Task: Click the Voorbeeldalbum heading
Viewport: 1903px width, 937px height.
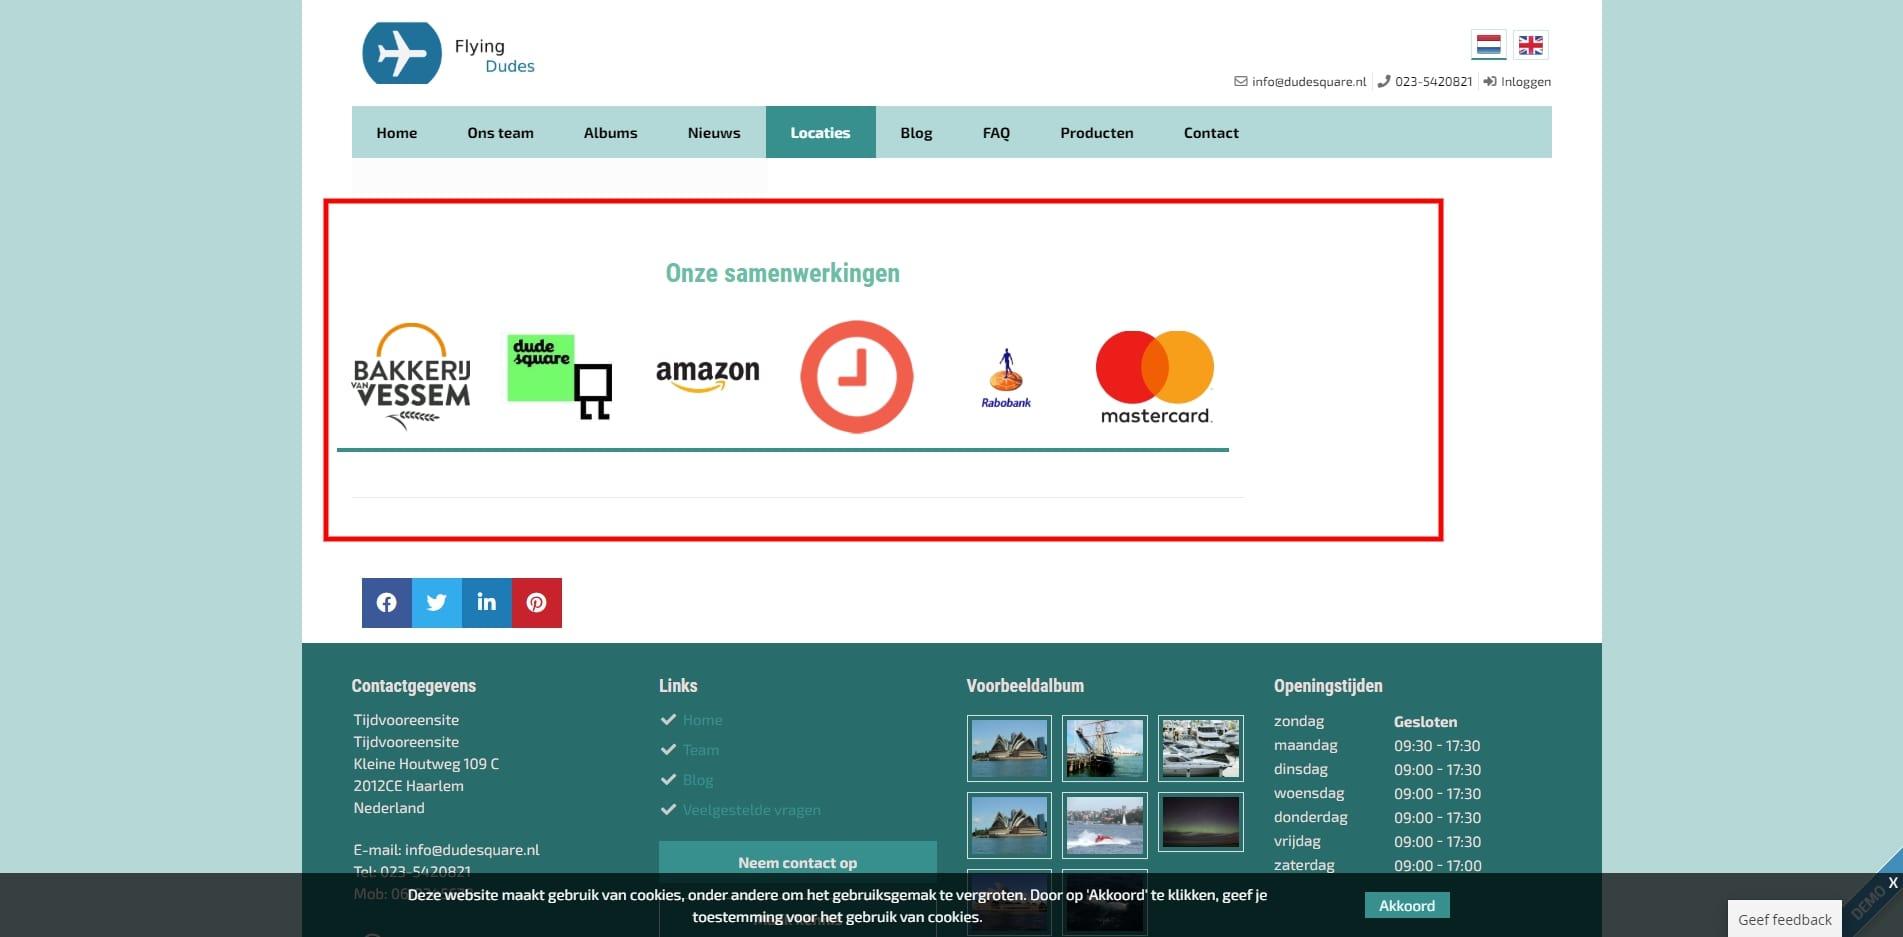Action: [1025, 686]
